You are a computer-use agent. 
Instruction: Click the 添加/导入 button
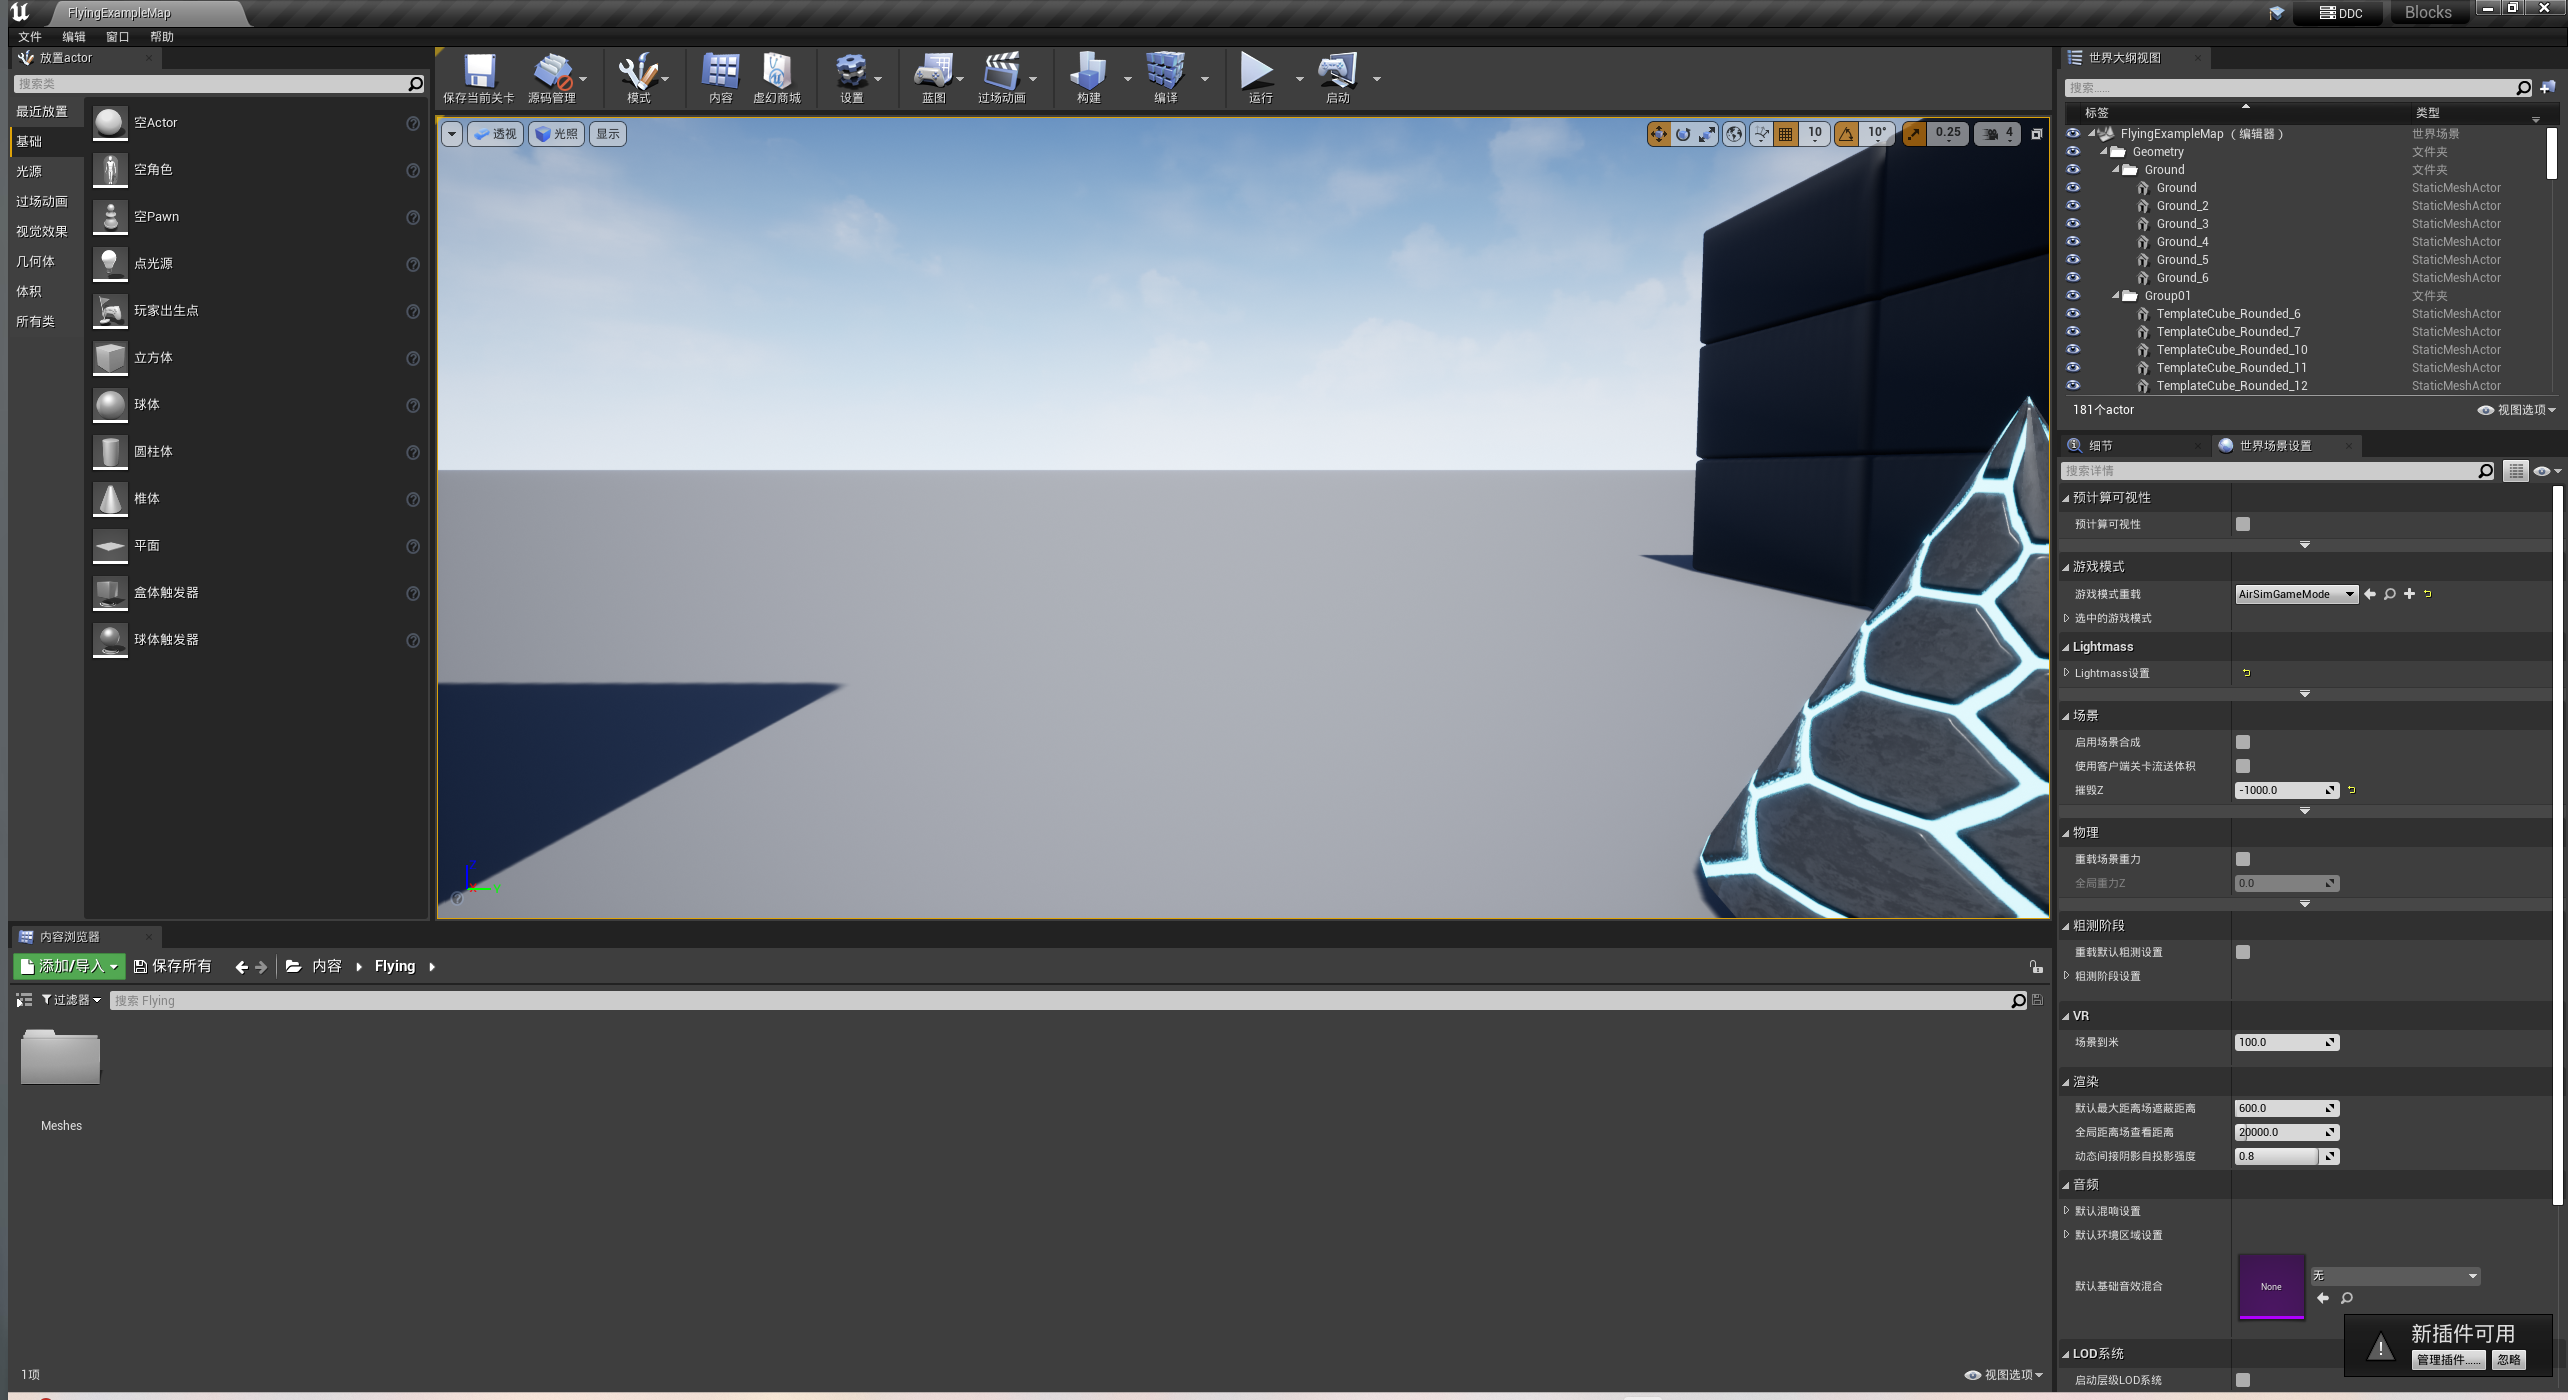click(x=70, y=966)
